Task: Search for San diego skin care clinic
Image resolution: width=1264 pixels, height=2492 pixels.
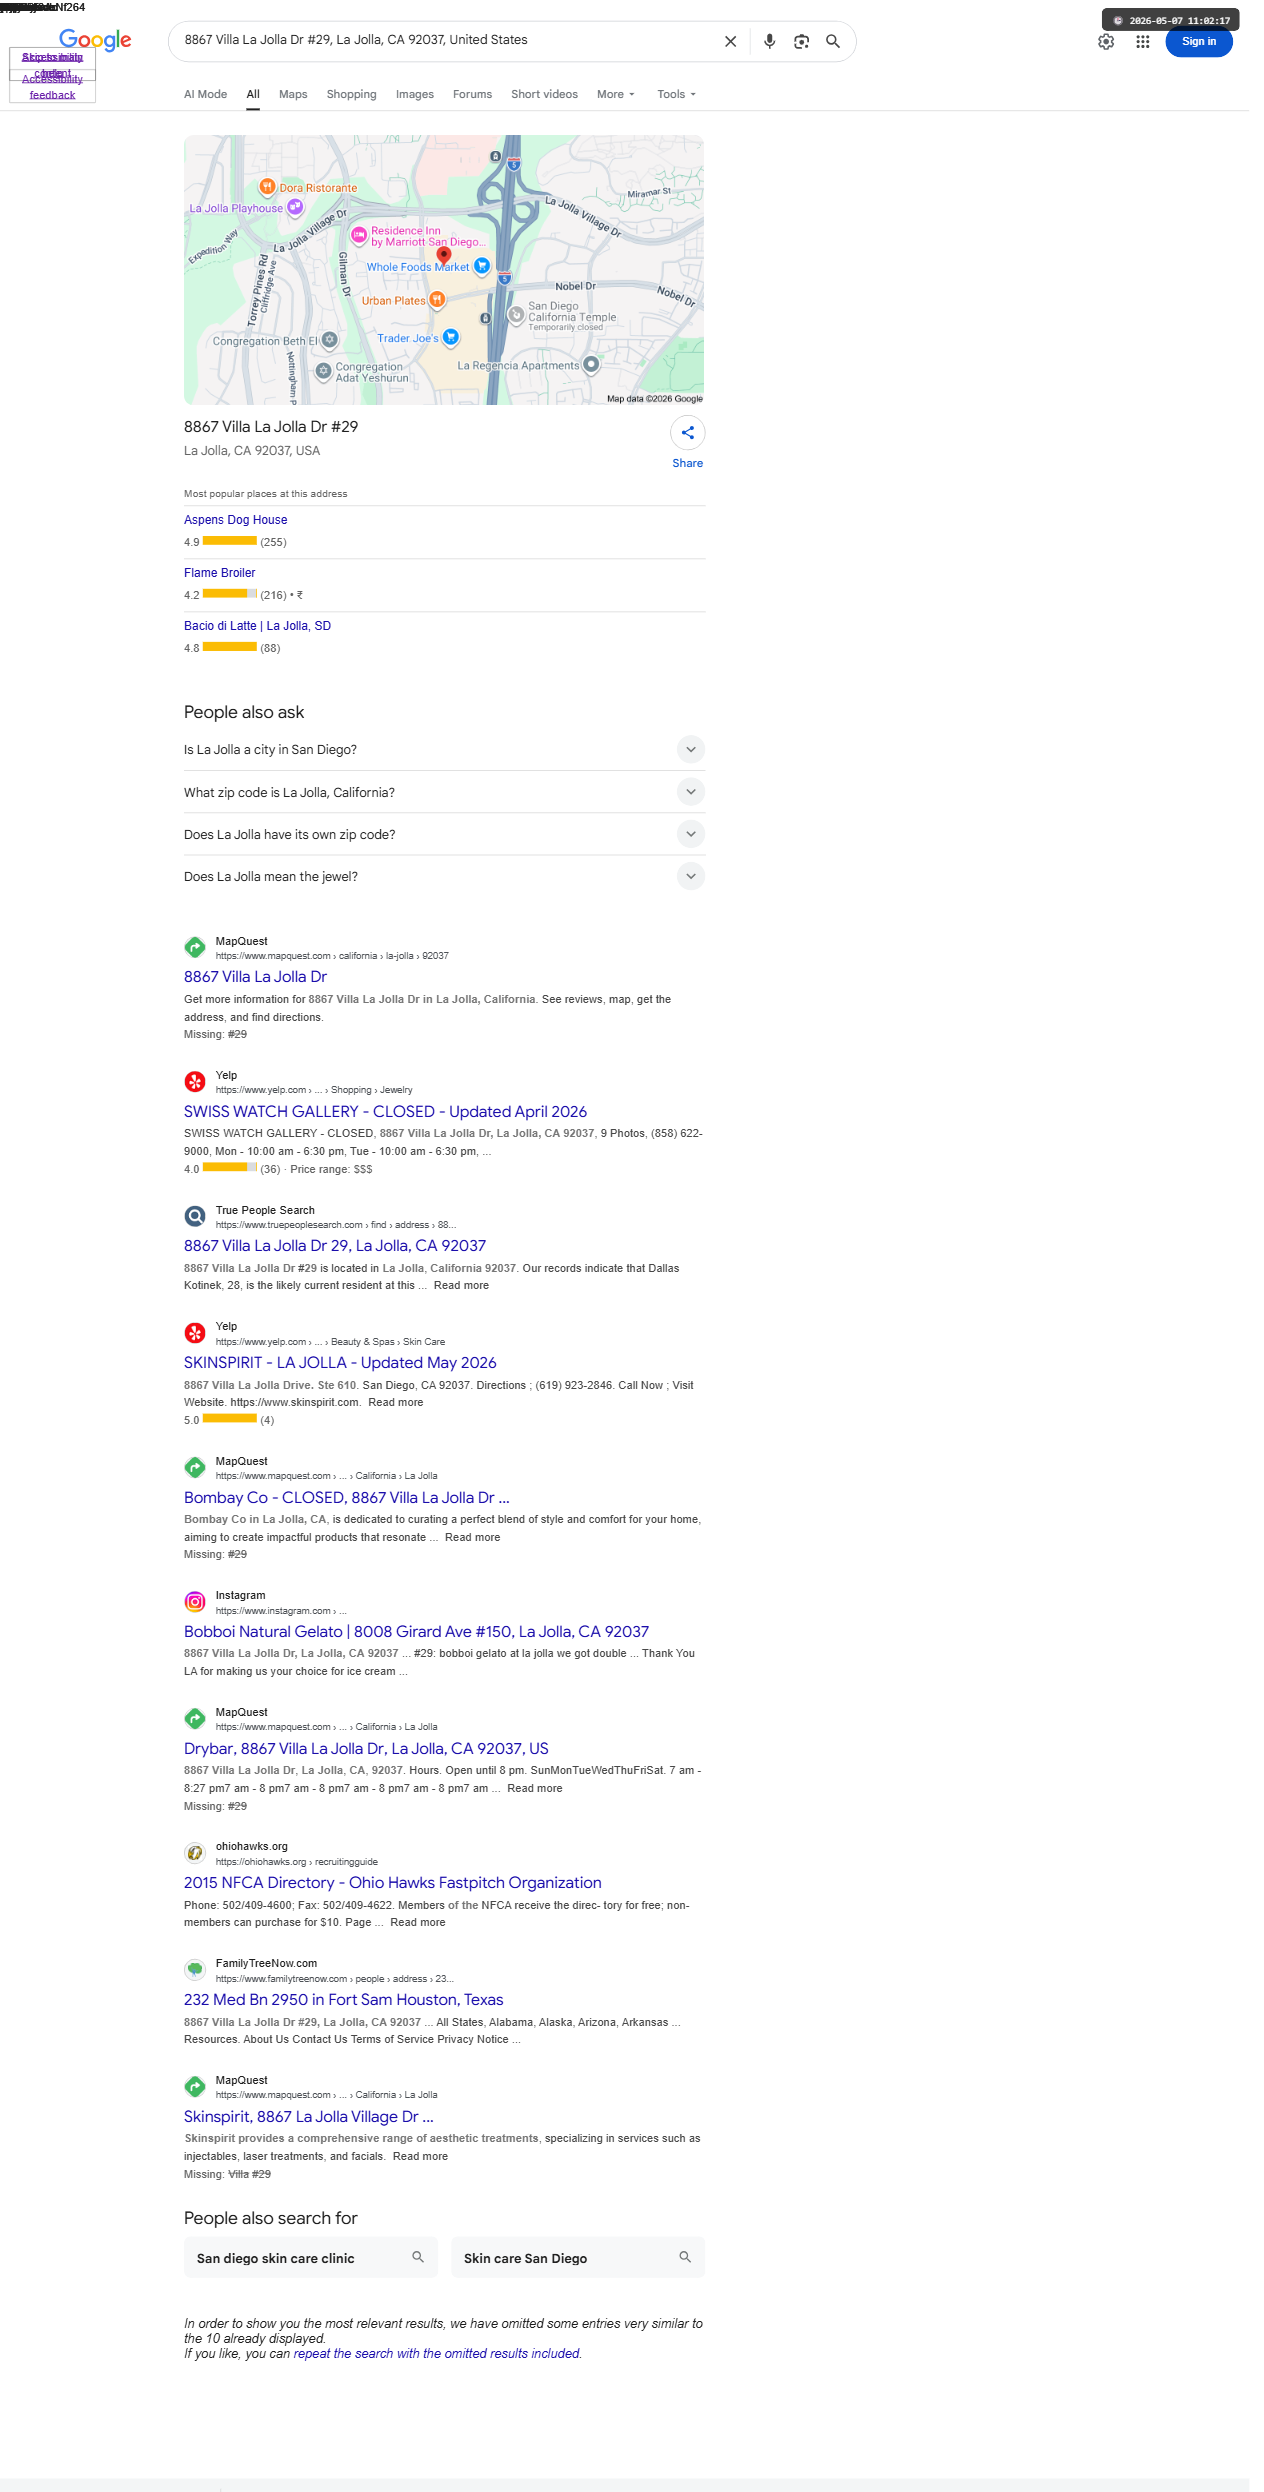Action: click(x=311, y=2258)
